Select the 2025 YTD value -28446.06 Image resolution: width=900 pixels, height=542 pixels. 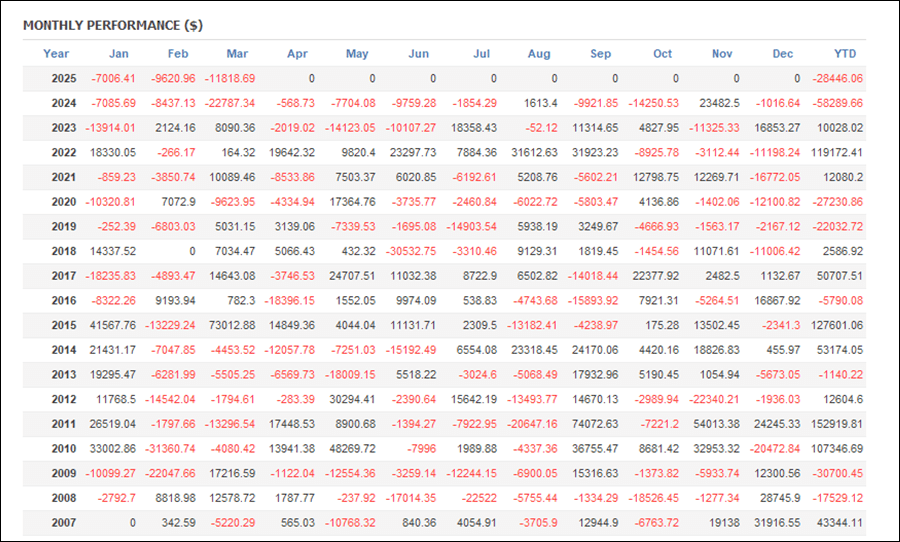point(837,79)
